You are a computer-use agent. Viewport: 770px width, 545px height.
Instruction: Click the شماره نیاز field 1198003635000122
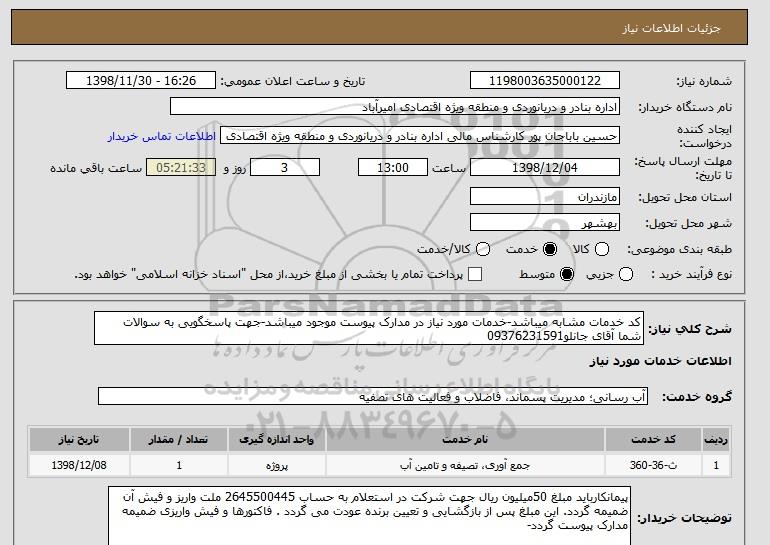[x=545, y=81]
